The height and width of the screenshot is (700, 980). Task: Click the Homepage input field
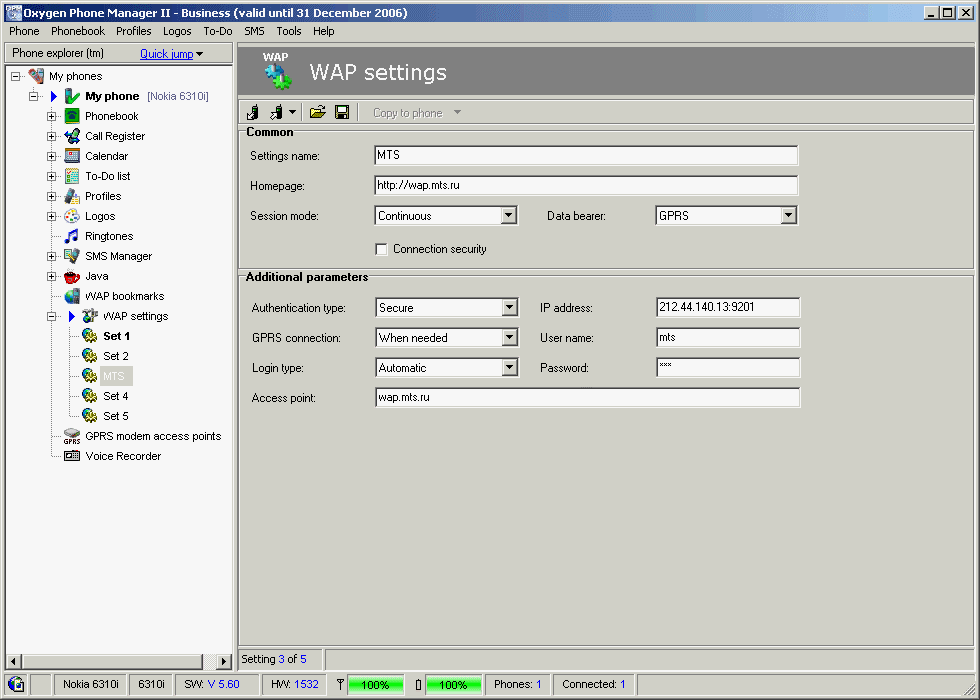coord(585,185)
